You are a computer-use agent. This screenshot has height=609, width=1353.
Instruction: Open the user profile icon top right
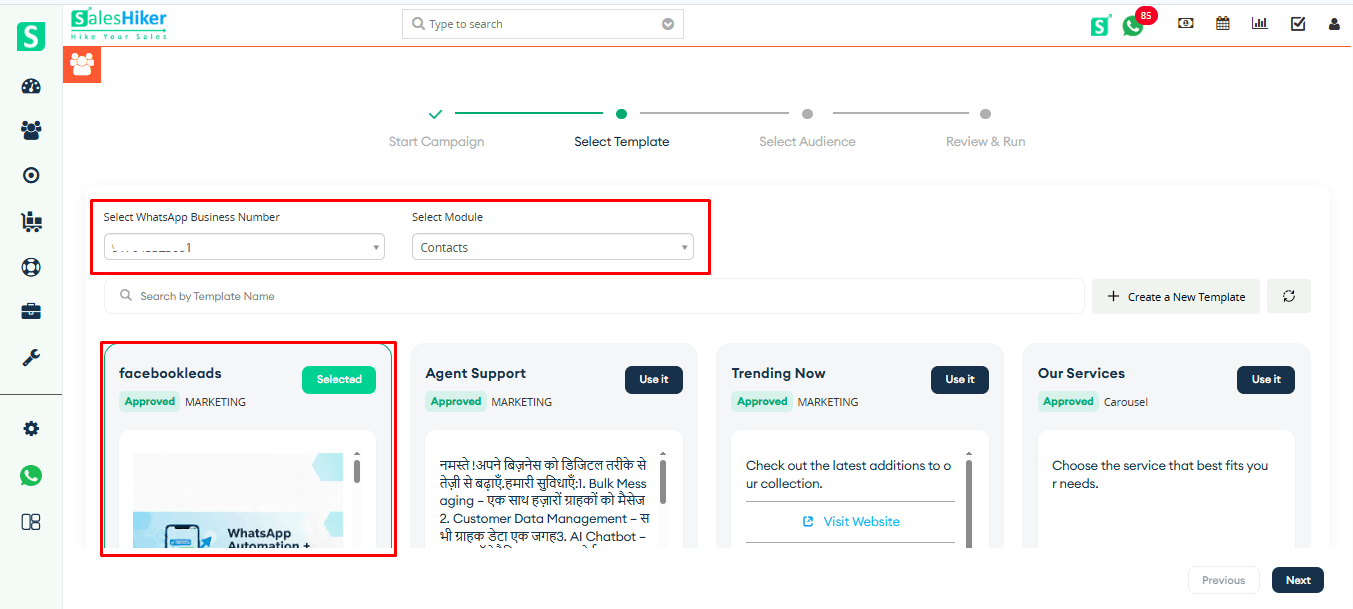pos(1334,22)
